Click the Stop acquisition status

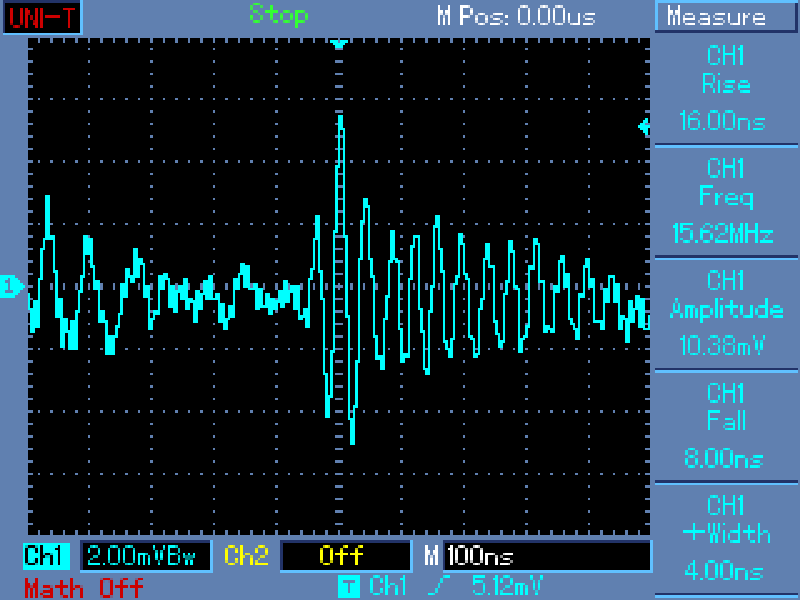[279, 14]
